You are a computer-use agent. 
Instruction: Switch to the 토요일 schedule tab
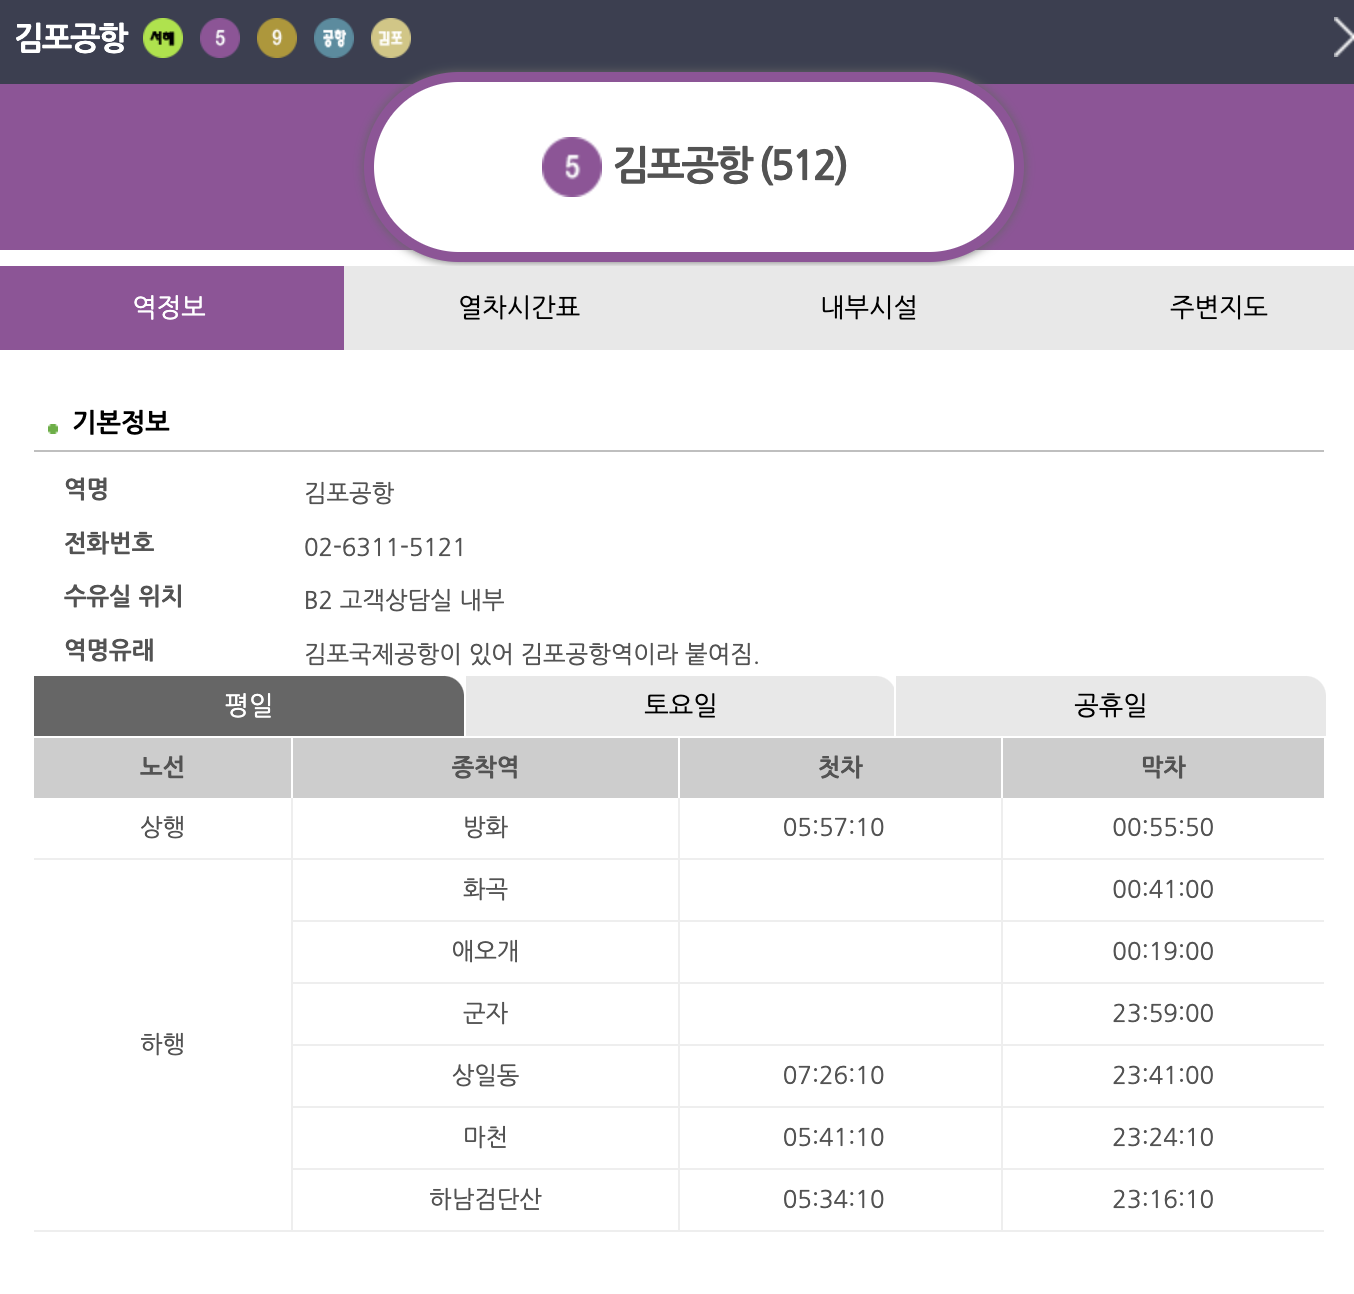click(680, 706)
